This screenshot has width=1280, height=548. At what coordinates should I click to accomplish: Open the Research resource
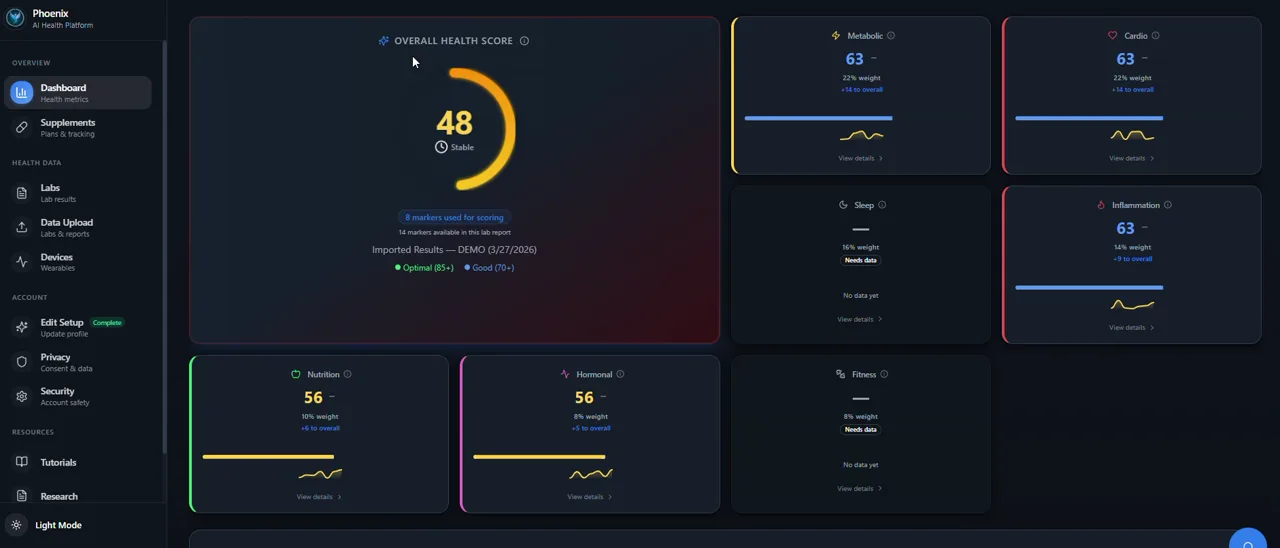pyautogui.click(x=78, y=496)
